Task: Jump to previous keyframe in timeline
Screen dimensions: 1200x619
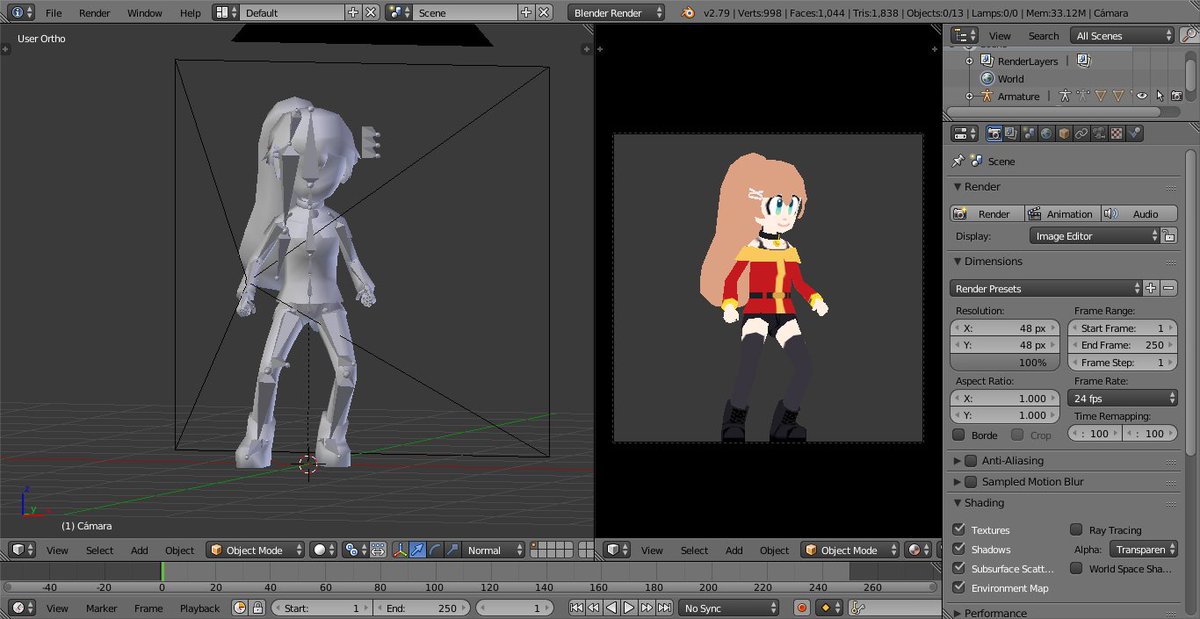Action: tap(594, 608)
